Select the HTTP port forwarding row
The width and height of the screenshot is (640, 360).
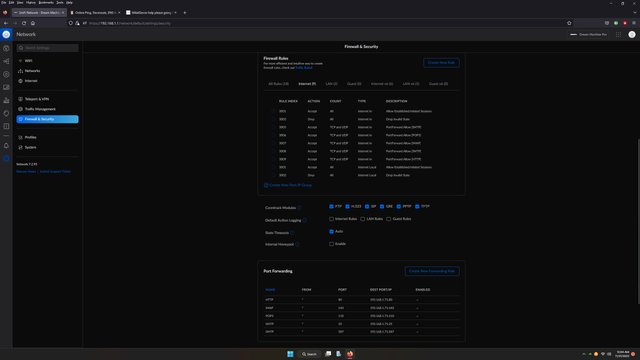click(x=361, y=300)
